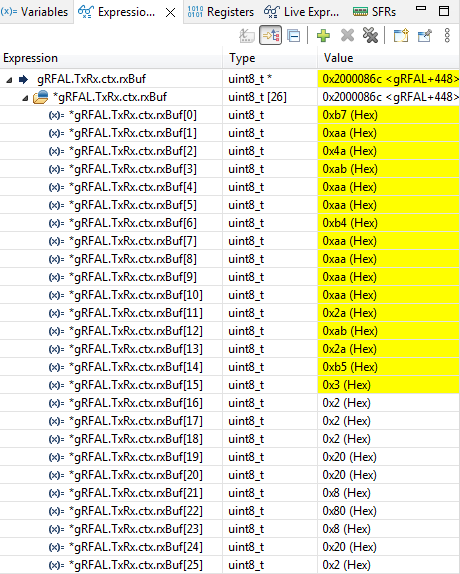460x574 pixels.
Task: Close the Expressions tab
Action: (170, 13)
